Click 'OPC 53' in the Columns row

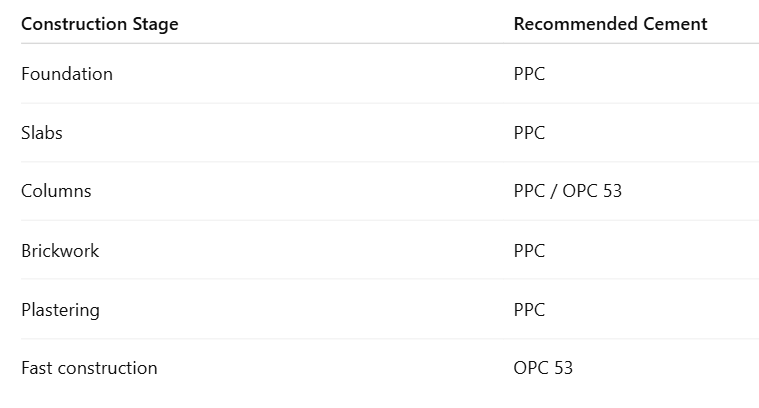click(x=592, y=191)
